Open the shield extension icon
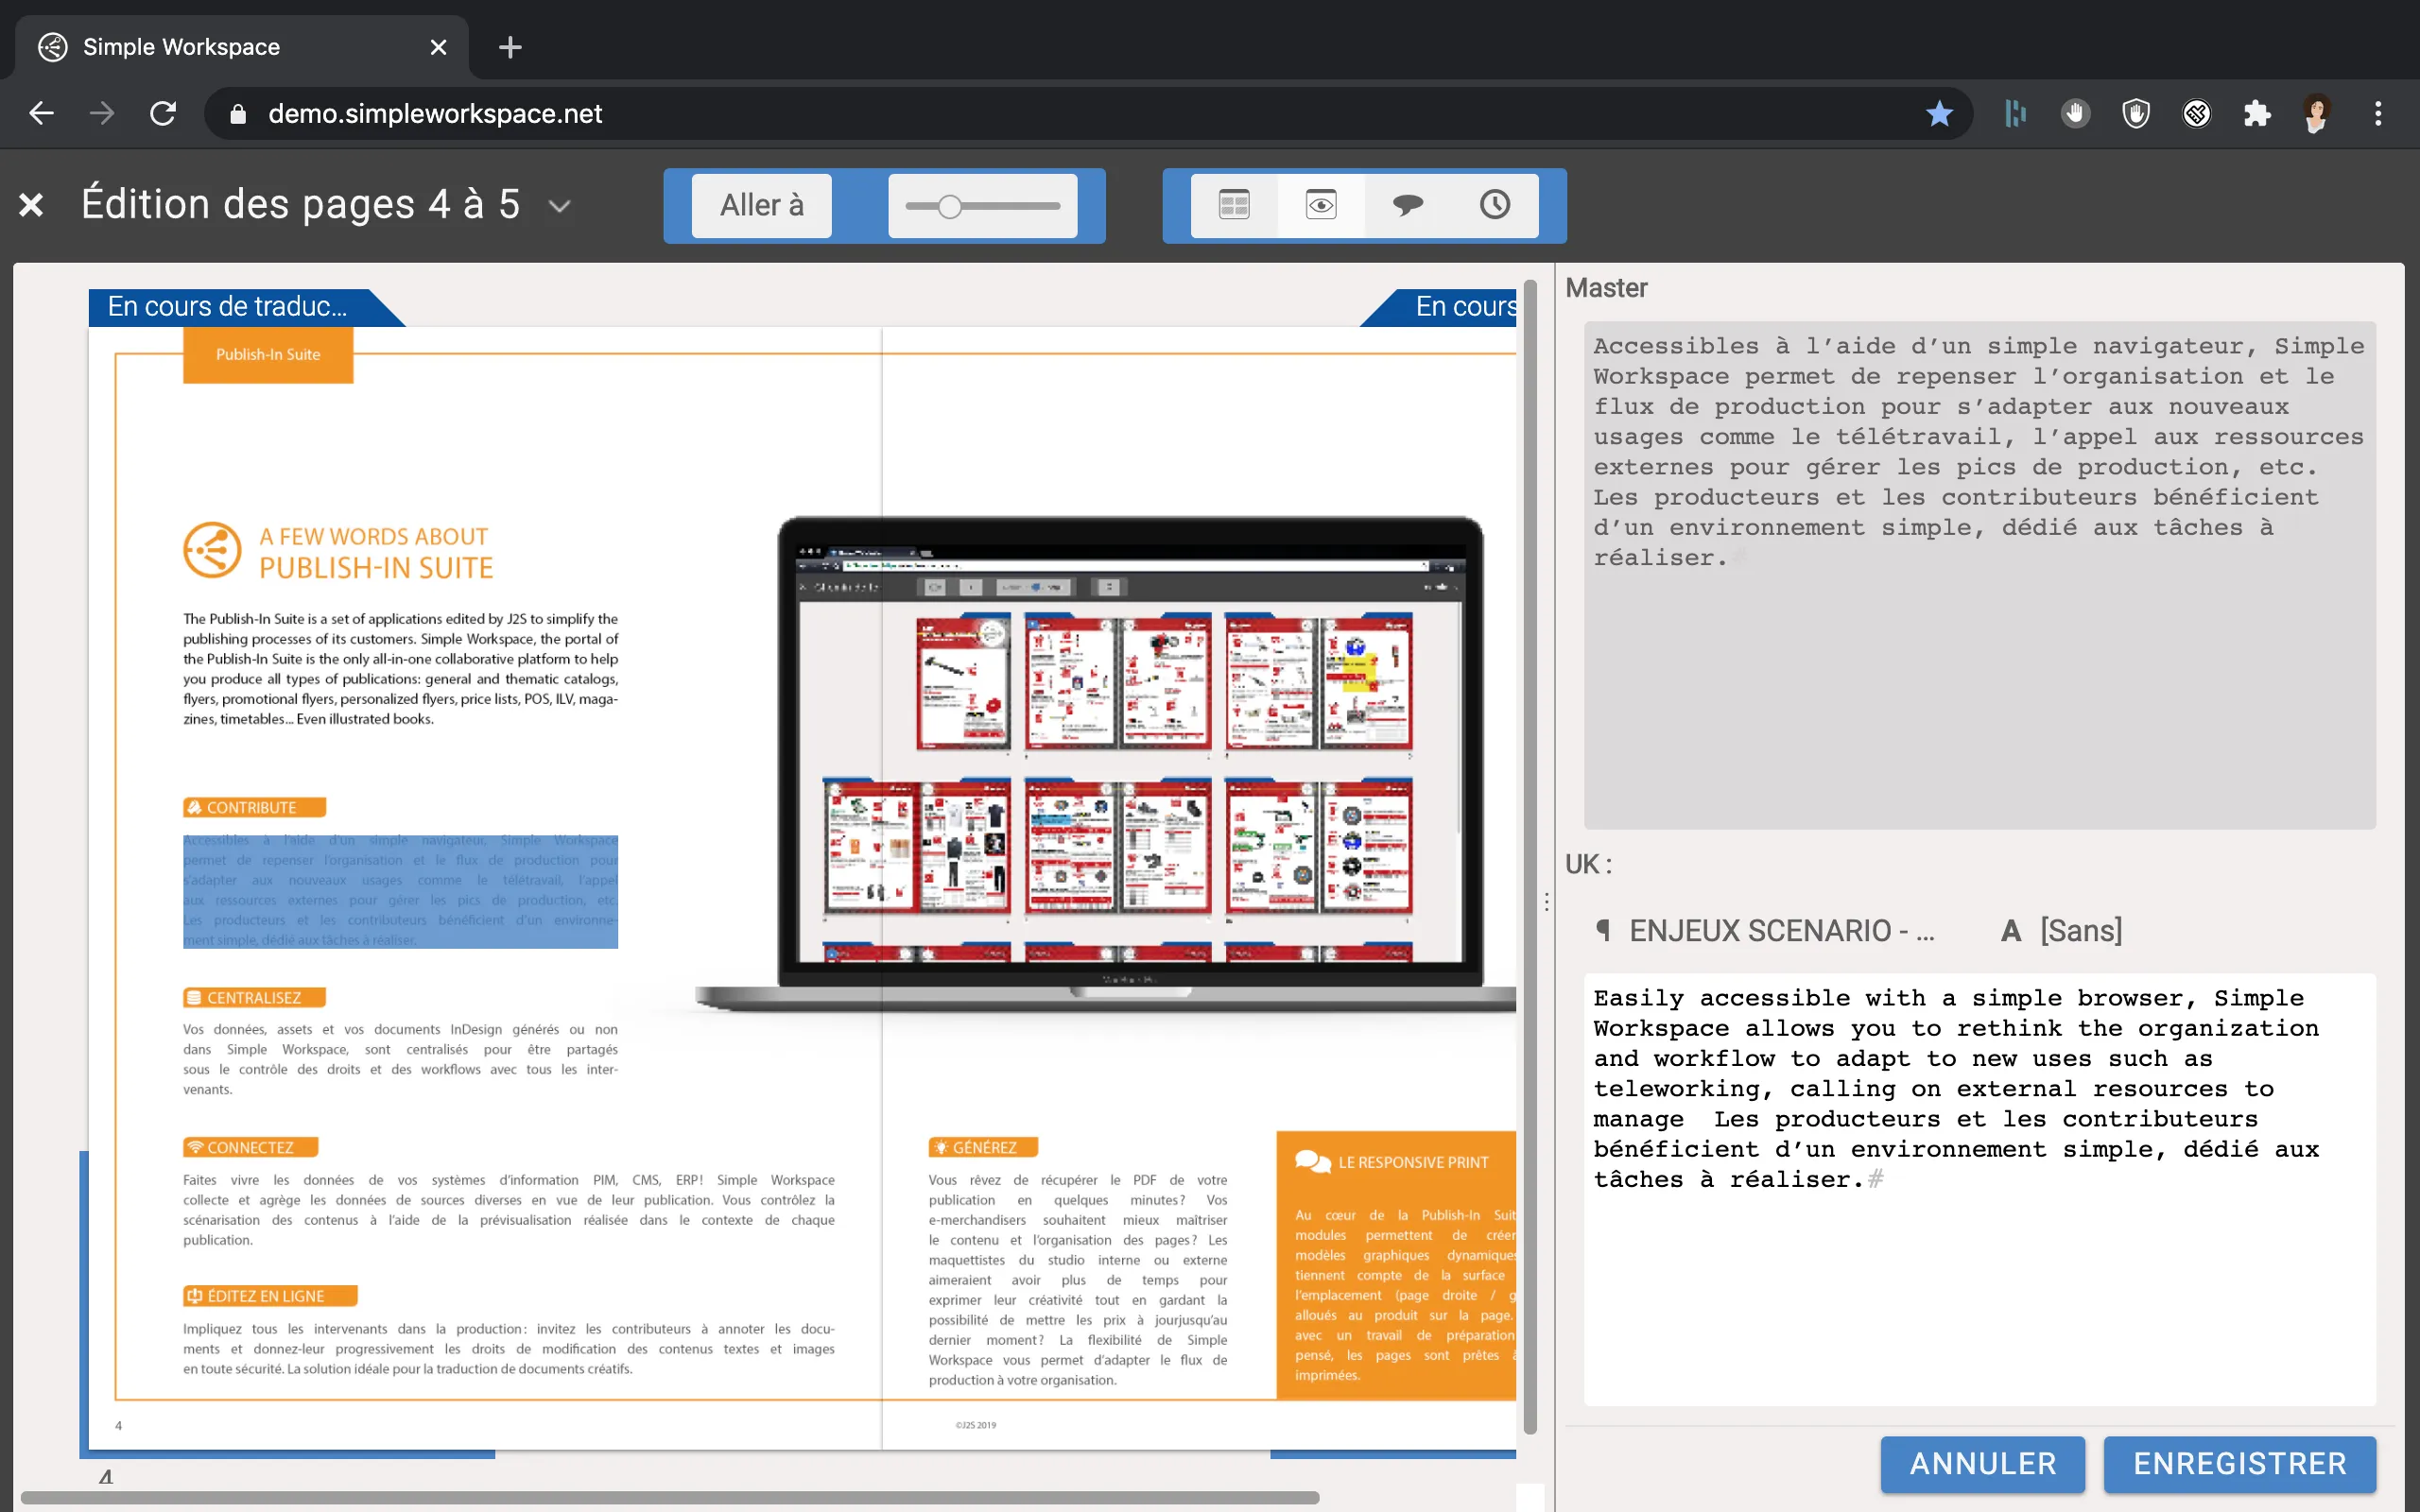Screen dimensions: 2420x1512 [2136, 113]
